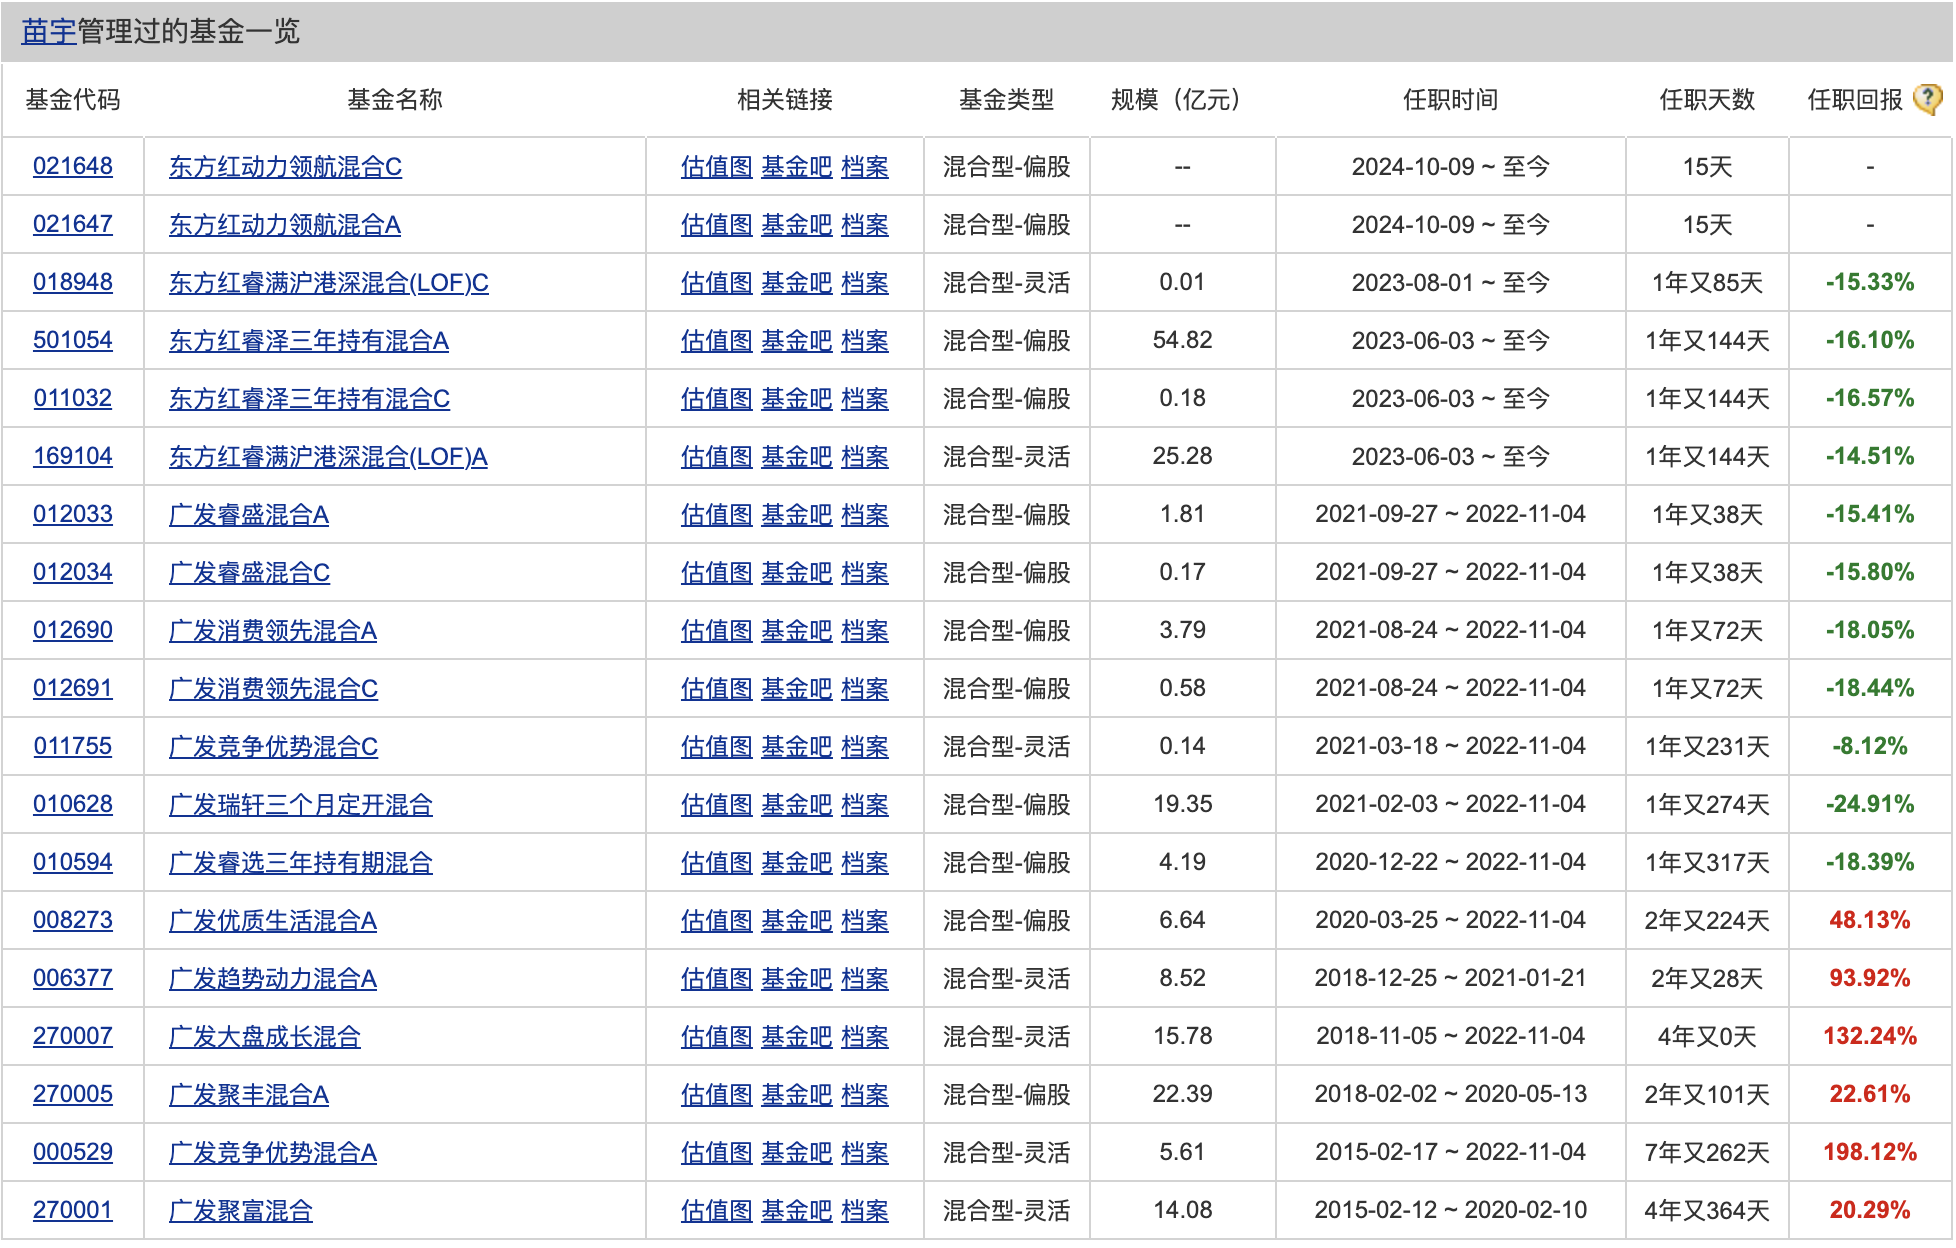This screenshot has height=1248, width=1956.
Task: Open 基金吧 for 广发聚丰混合A
Action: [x=796, y=1095]
